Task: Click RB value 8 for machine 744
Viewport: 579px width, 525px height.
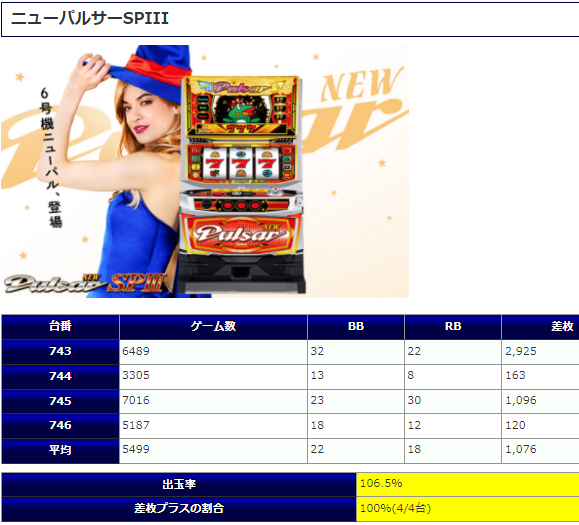Action: pyautogui.click(x=453, y=377)
